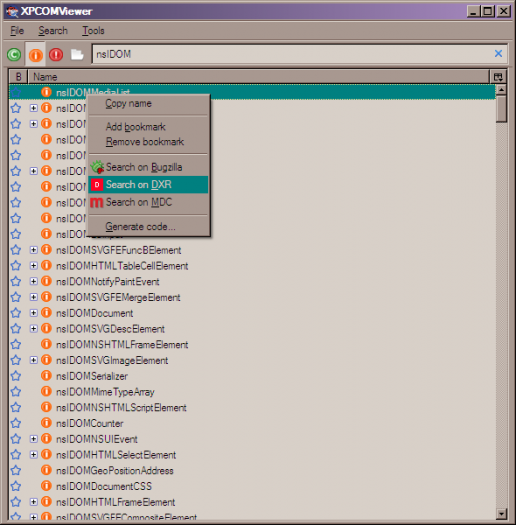Expand the nsIDOMHTMLSelectElement tree node
Viewport: 516px width, 525px height.
(33, 455)
